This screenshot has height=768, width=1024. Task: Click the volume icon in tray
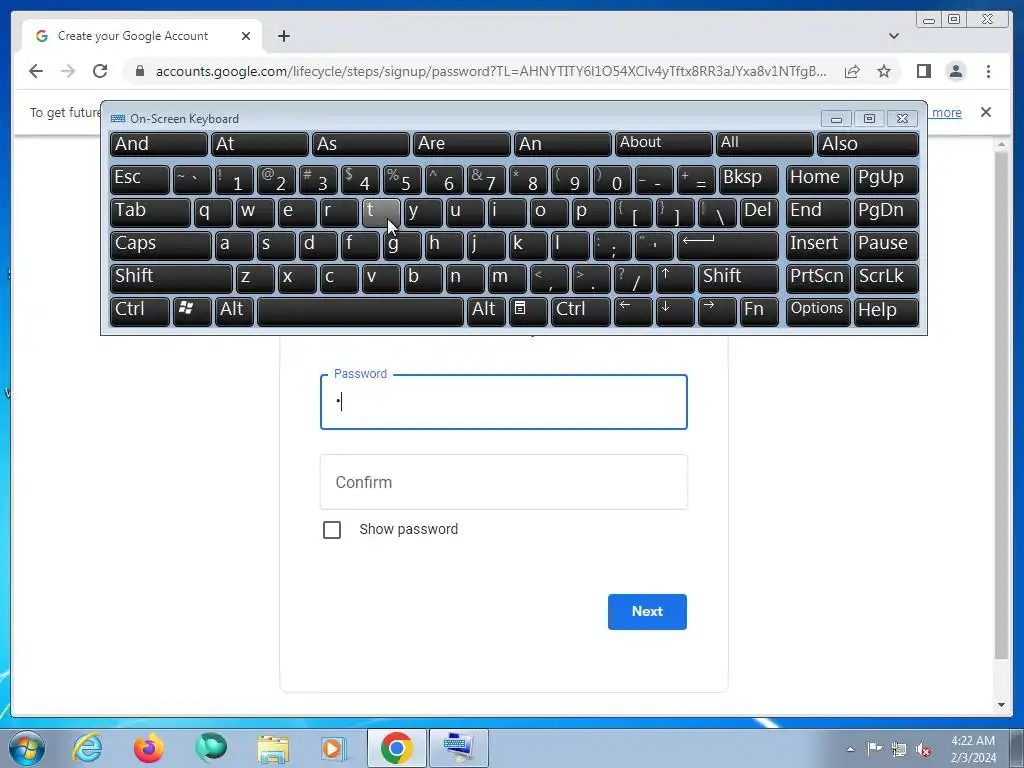click(x=923, y=749)
